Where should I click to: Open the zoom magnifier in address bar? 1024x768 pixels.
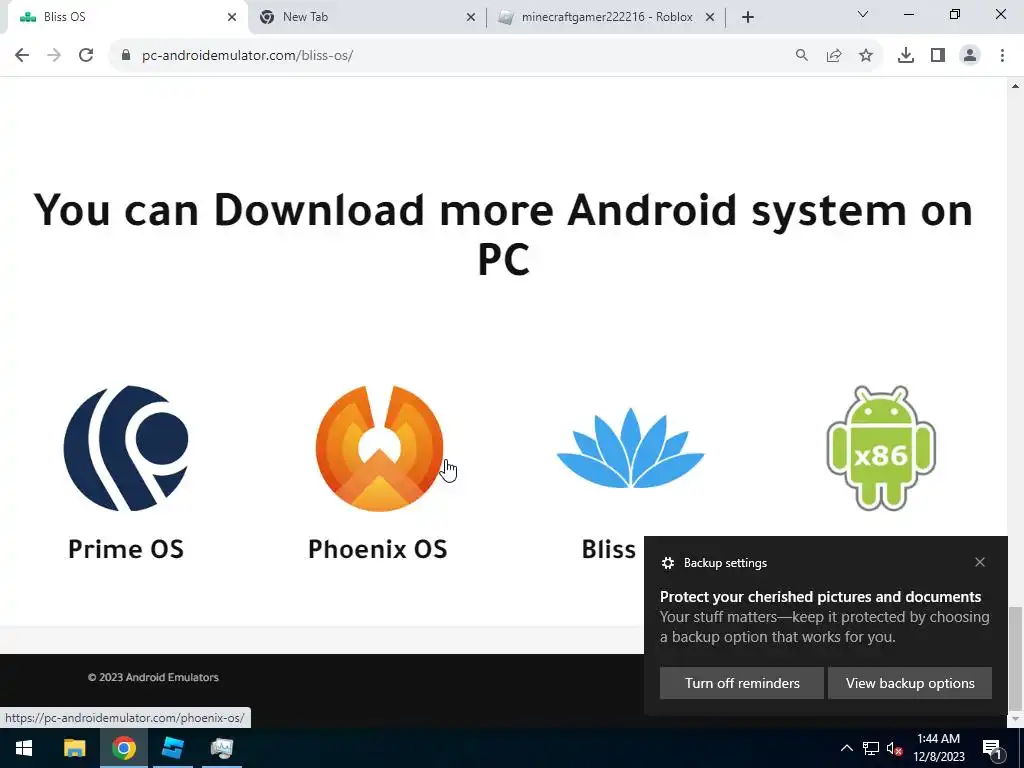pyautogui.click(x=802, y=56)
